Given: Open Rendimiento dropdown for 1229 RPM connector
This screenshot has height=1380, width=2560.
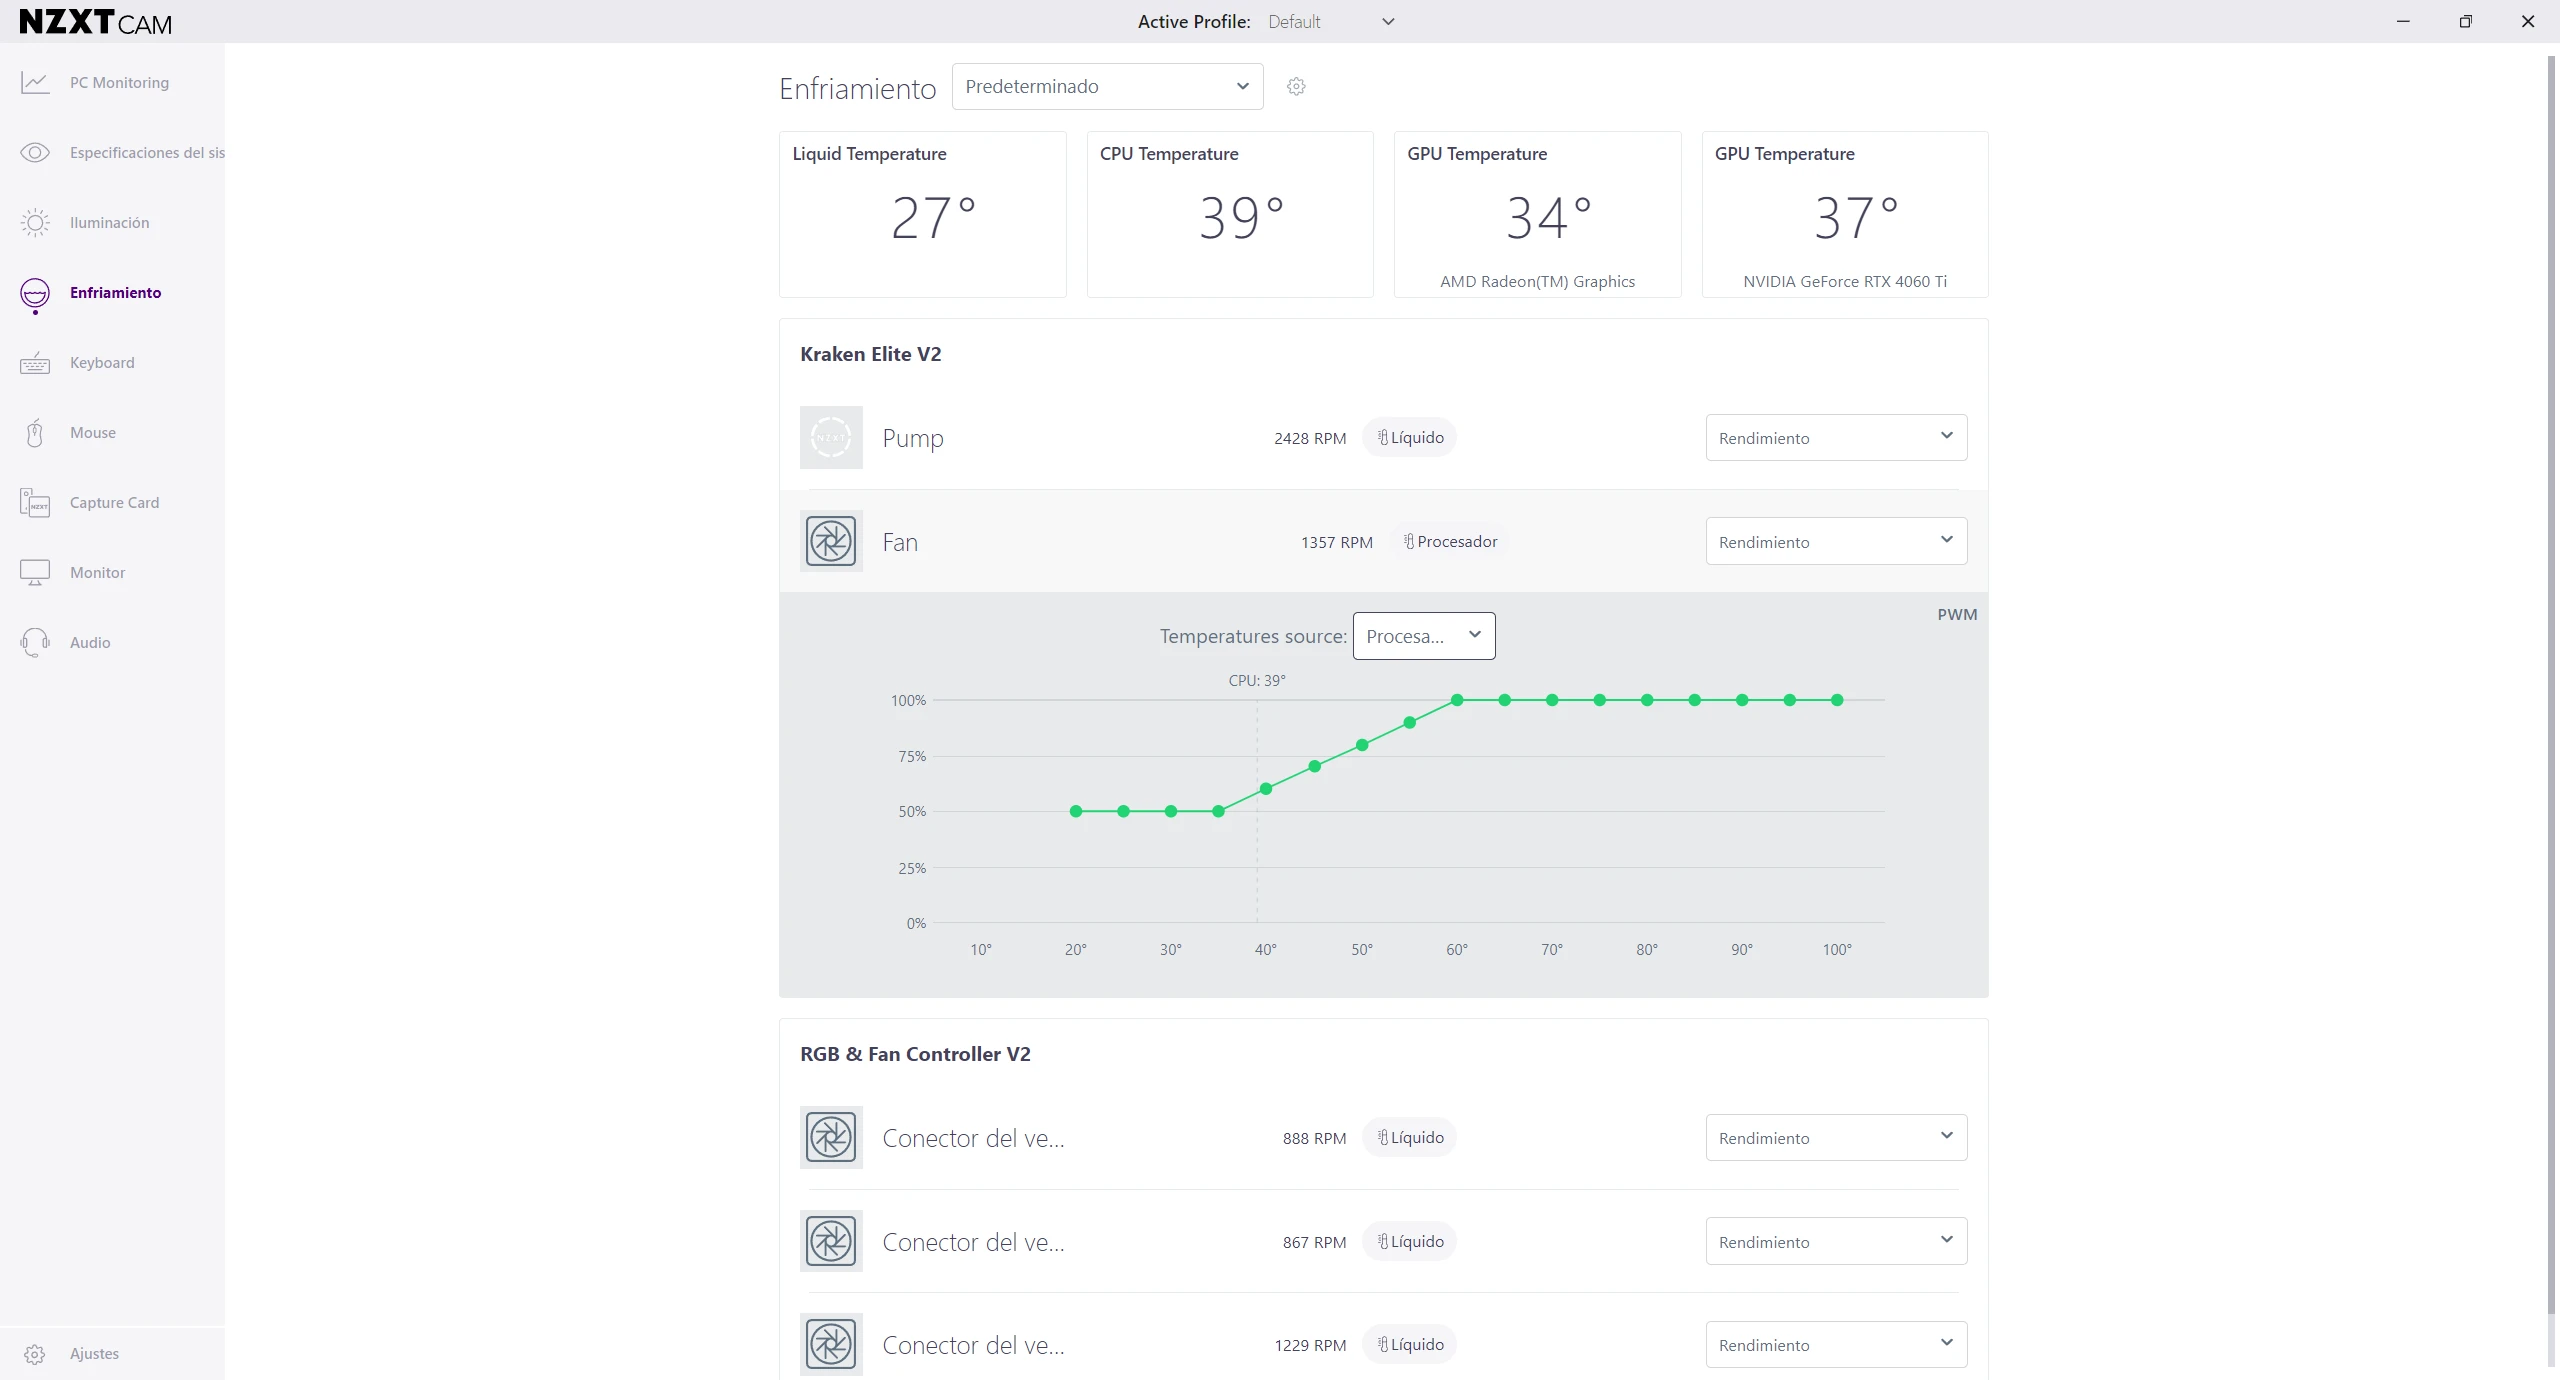Looking at the screenshot, I should 1836,1345.
